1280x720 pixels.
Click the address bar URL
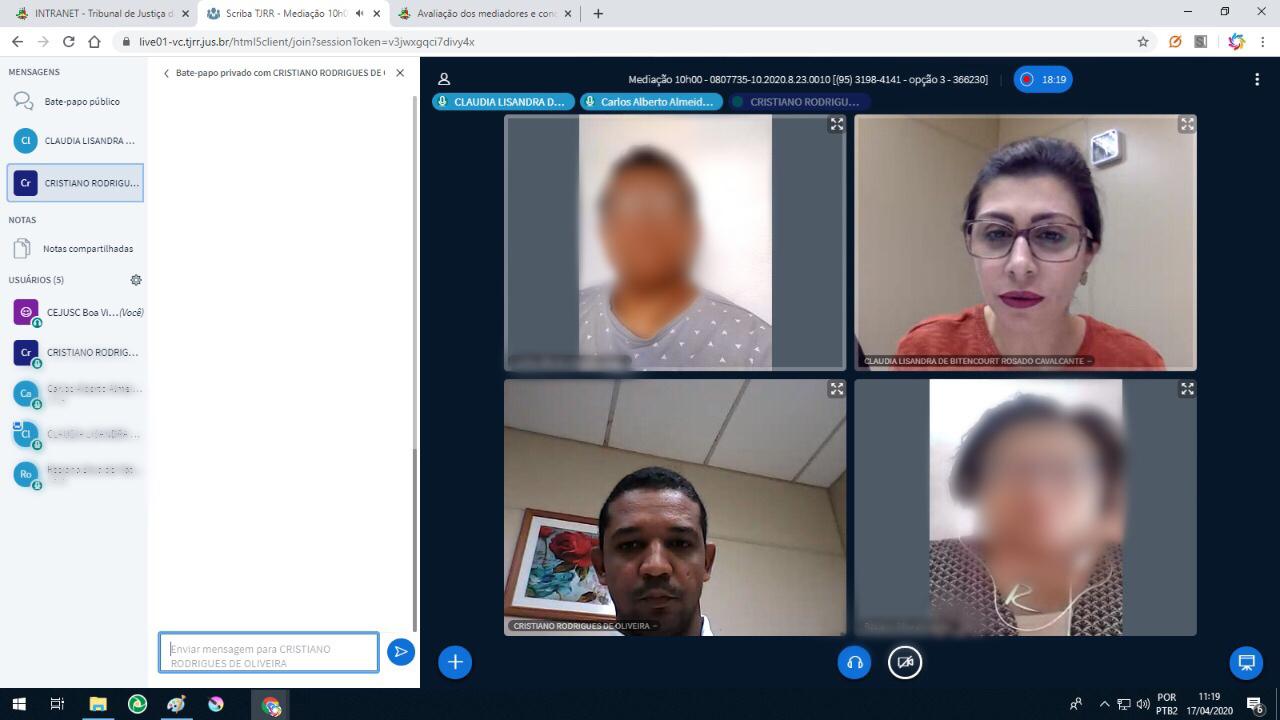(x=307, y=42)
